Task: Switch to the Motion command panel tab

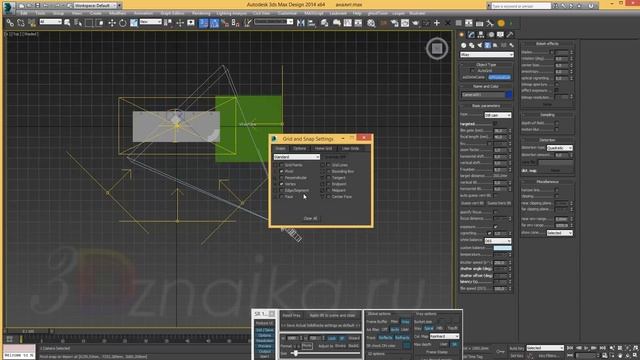Action: pyautogui.click(x=491, y=35)
